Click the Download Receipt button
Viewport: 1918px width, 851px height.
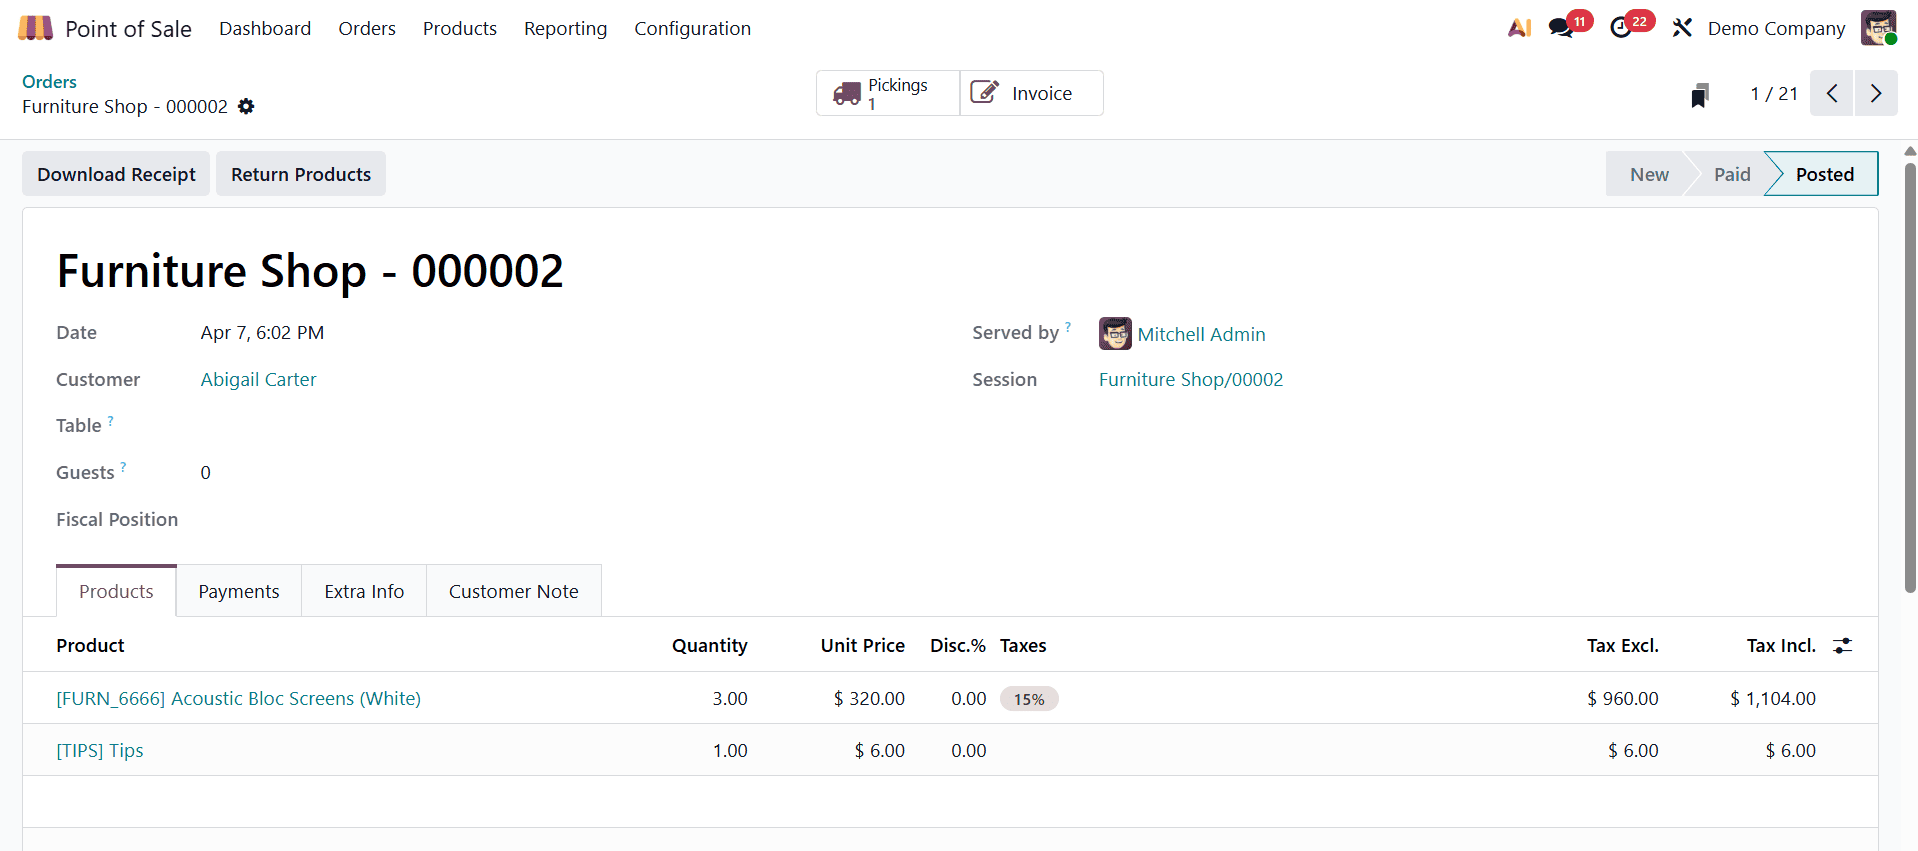click(116, 173)
